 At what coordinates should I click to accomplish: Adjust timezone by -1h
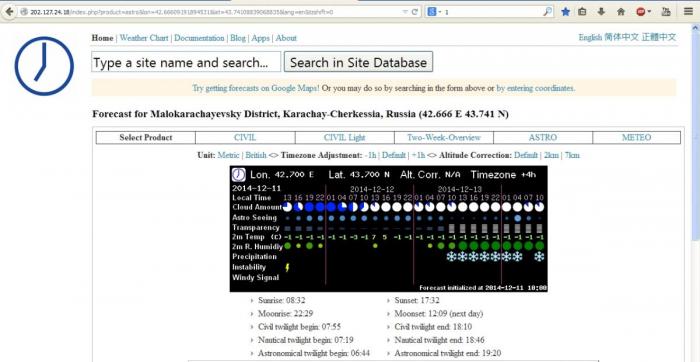tap(370, 155)
